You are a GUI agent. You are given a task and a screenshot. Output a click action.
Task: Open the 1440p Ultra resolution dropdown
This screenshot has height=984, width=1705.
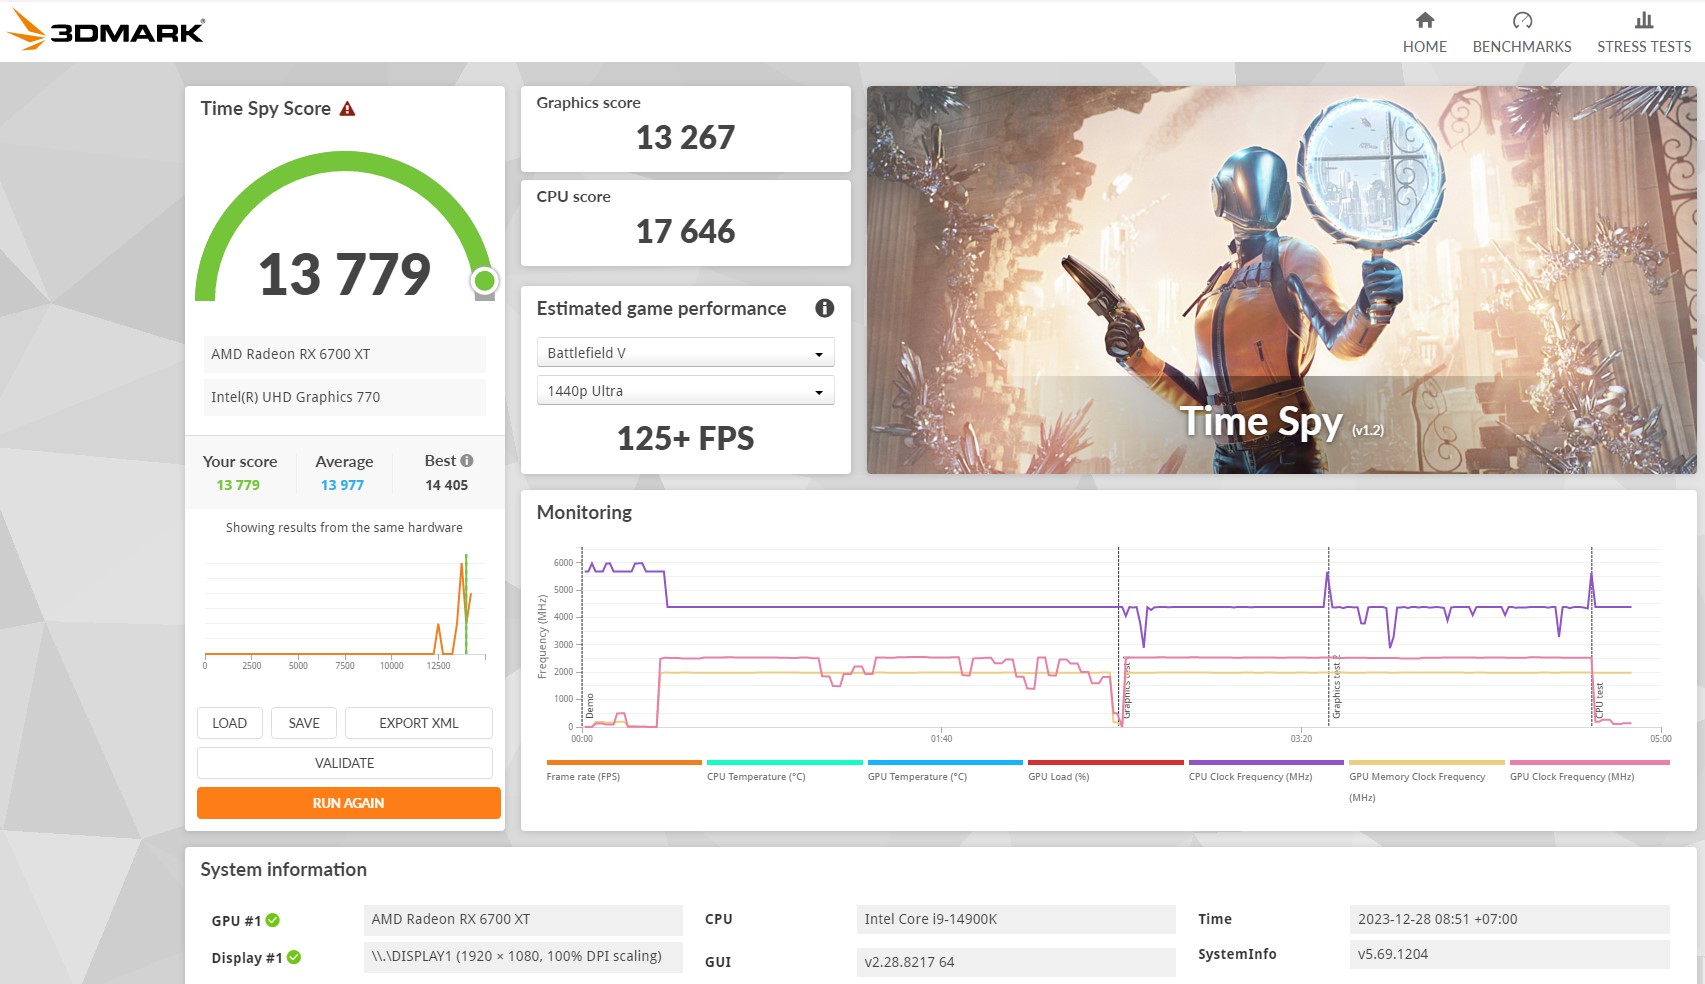click(x=685, y=391)
